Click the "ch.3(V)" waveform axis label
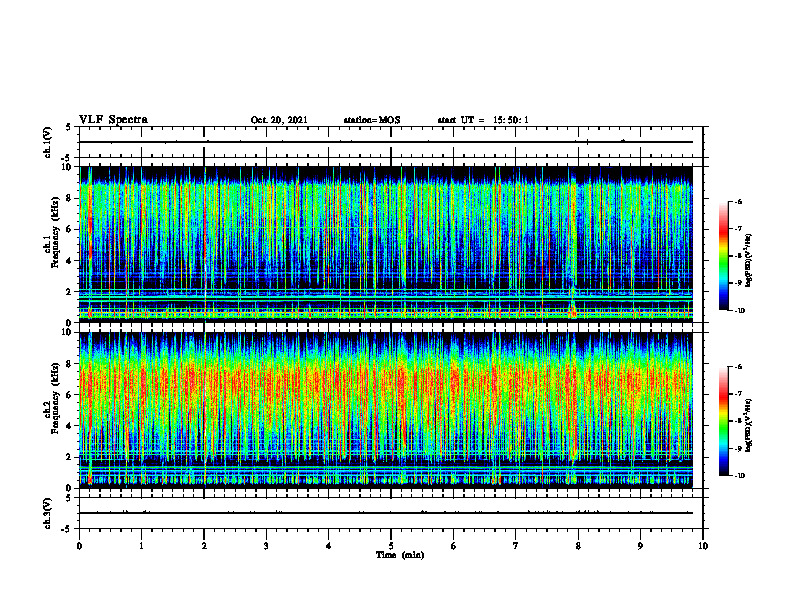The image size is (792, 612). [x=47, y=513]
